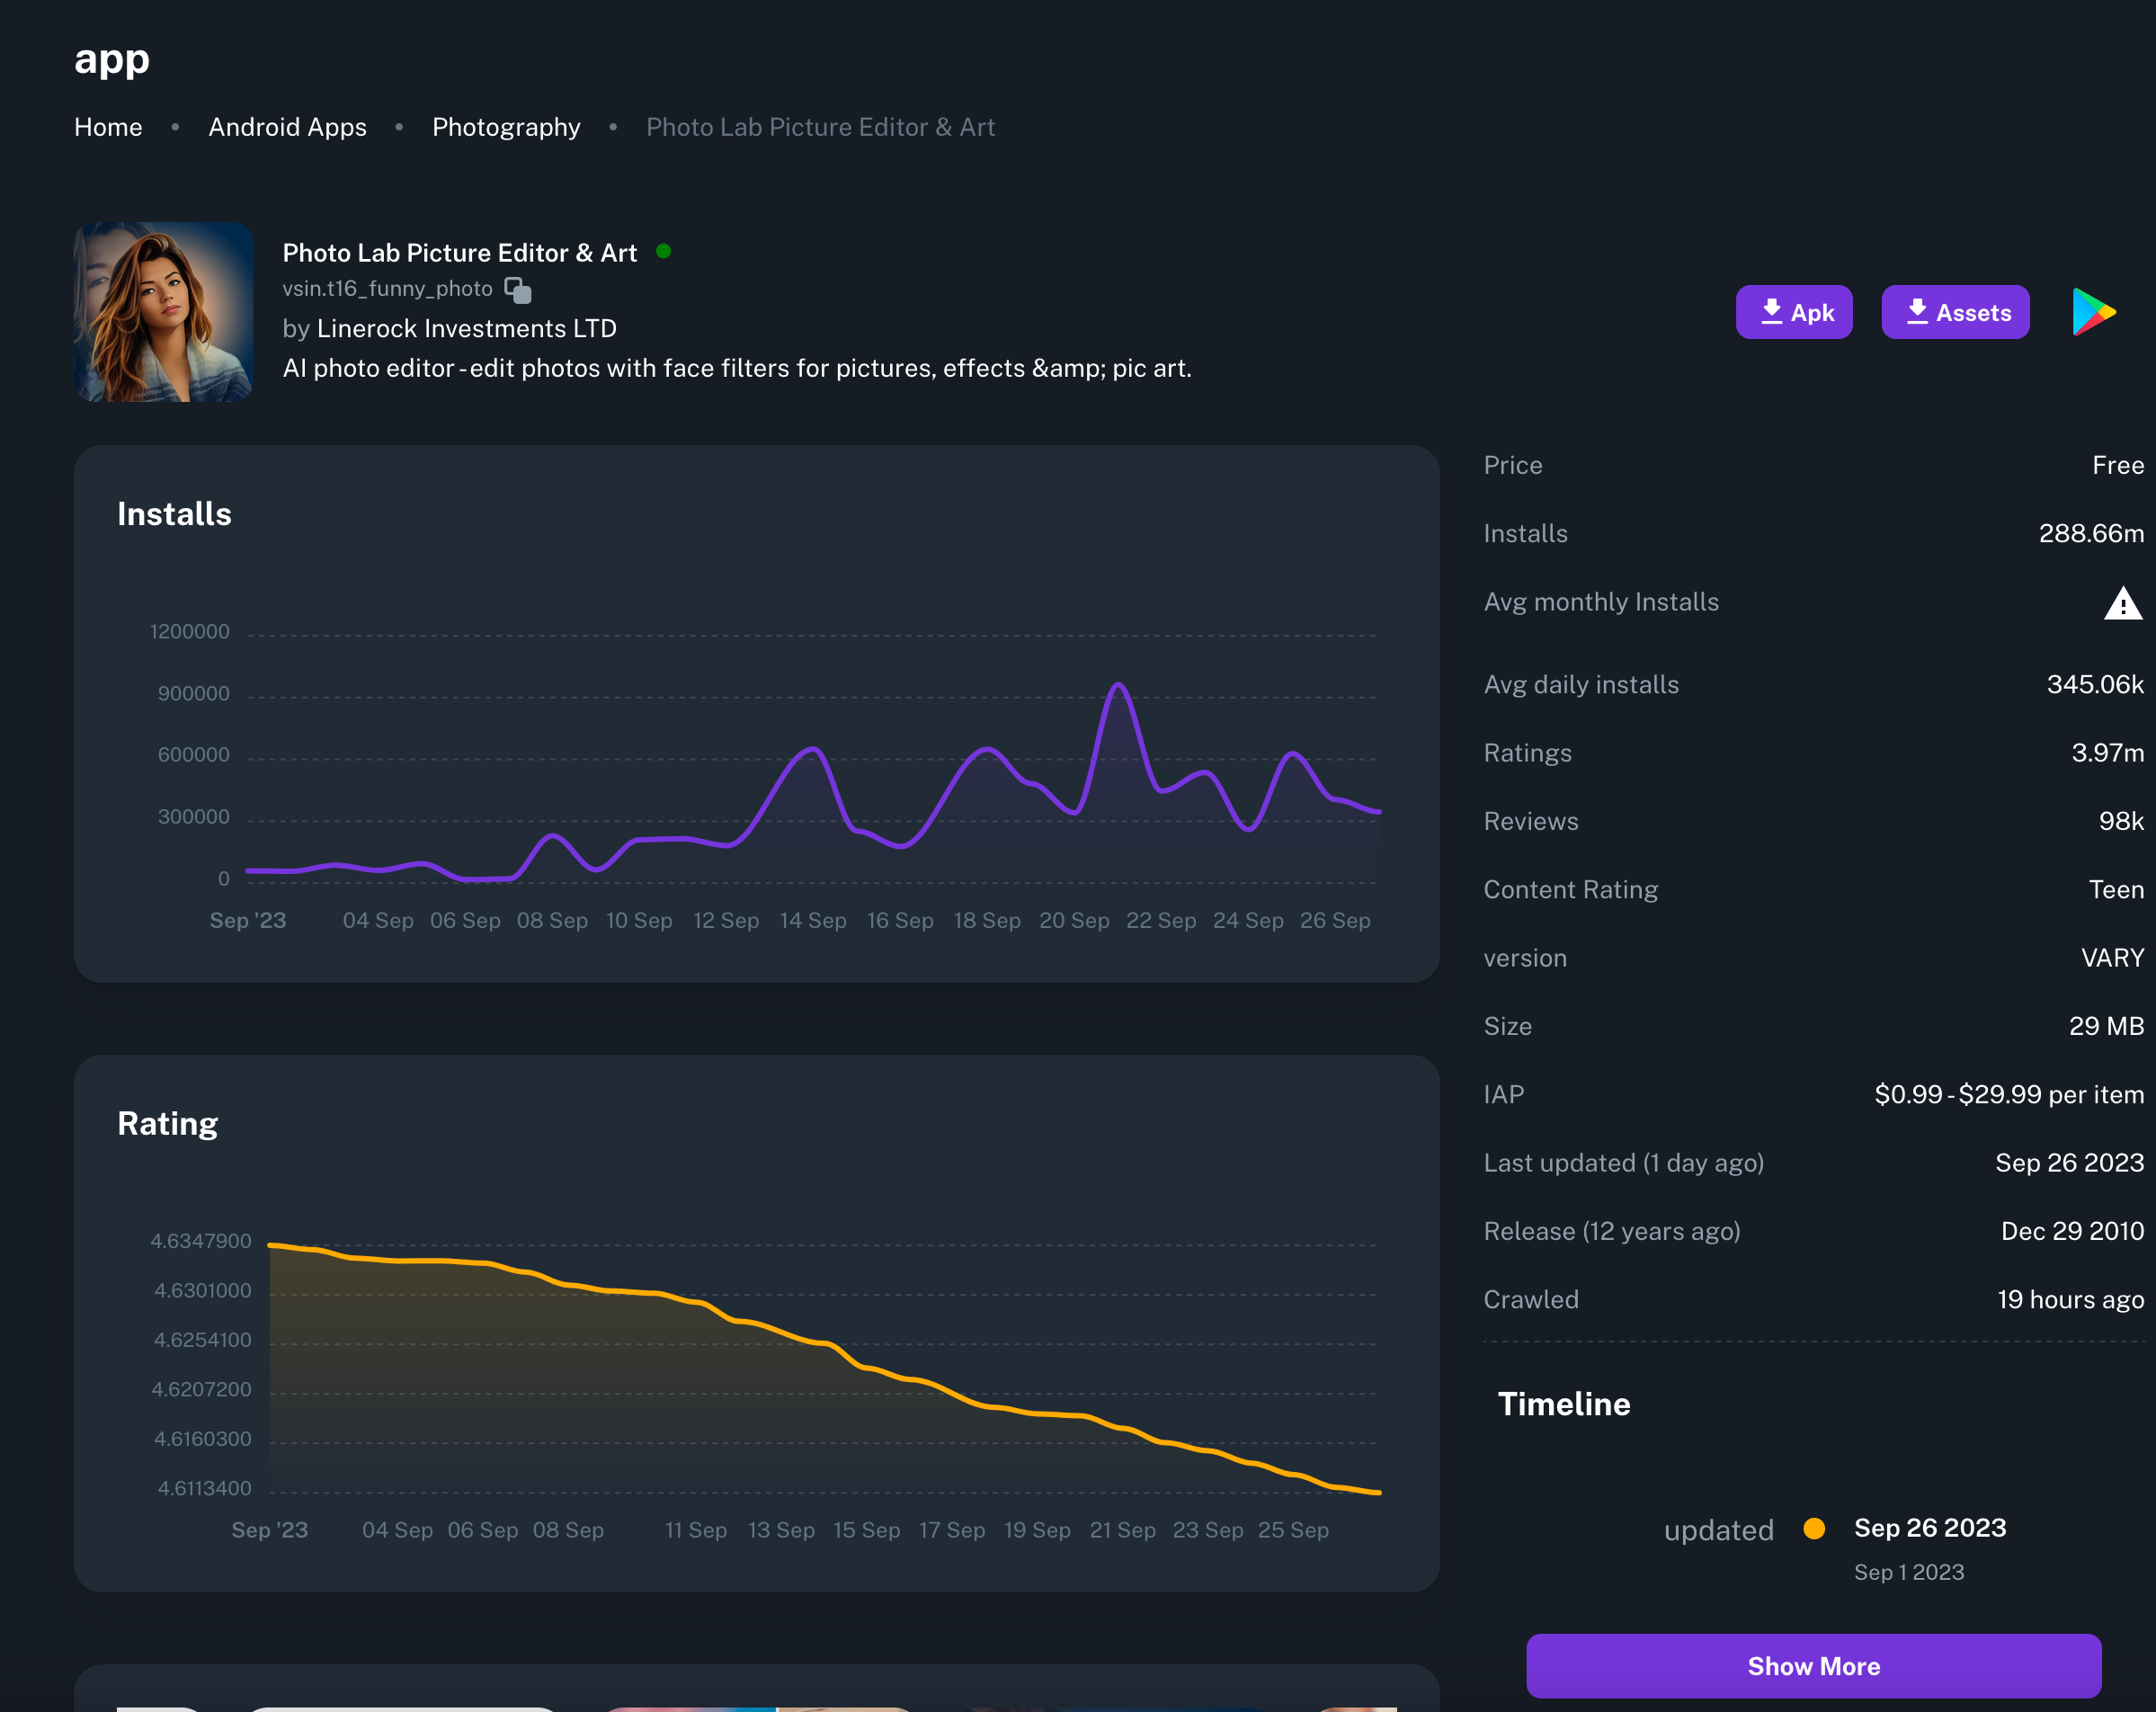Select the vsin.t16_funny_photo package name

[x=387, y=289]
